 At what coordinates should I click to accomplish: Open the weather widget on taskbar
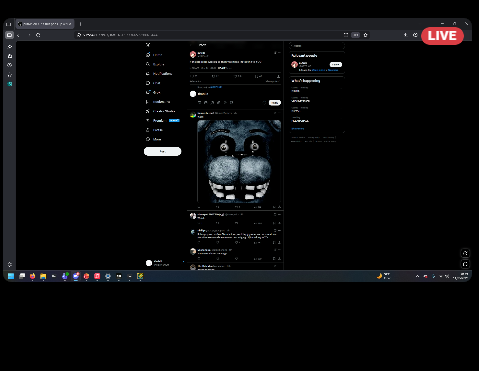coord(383,276)
